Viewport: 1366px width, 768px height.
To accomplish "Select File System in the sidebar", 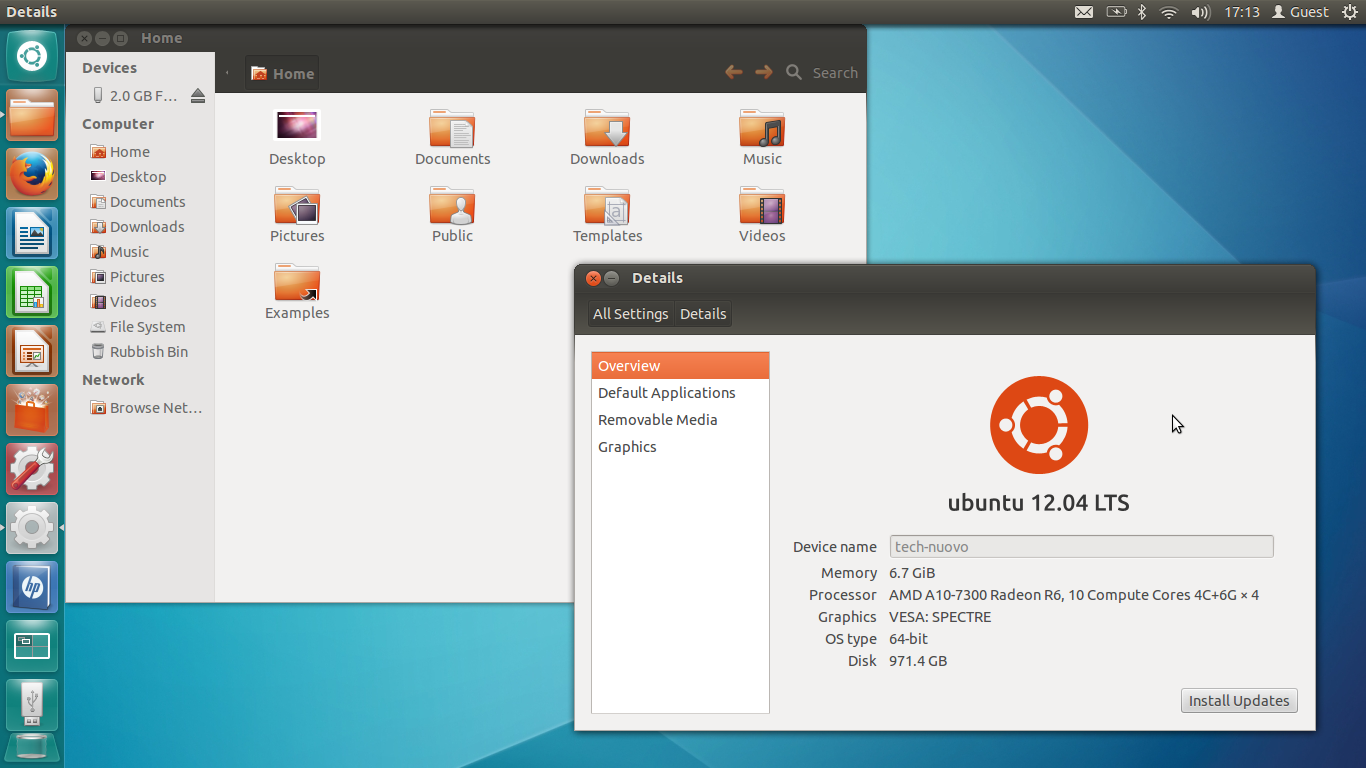I will tap(140, 327).
